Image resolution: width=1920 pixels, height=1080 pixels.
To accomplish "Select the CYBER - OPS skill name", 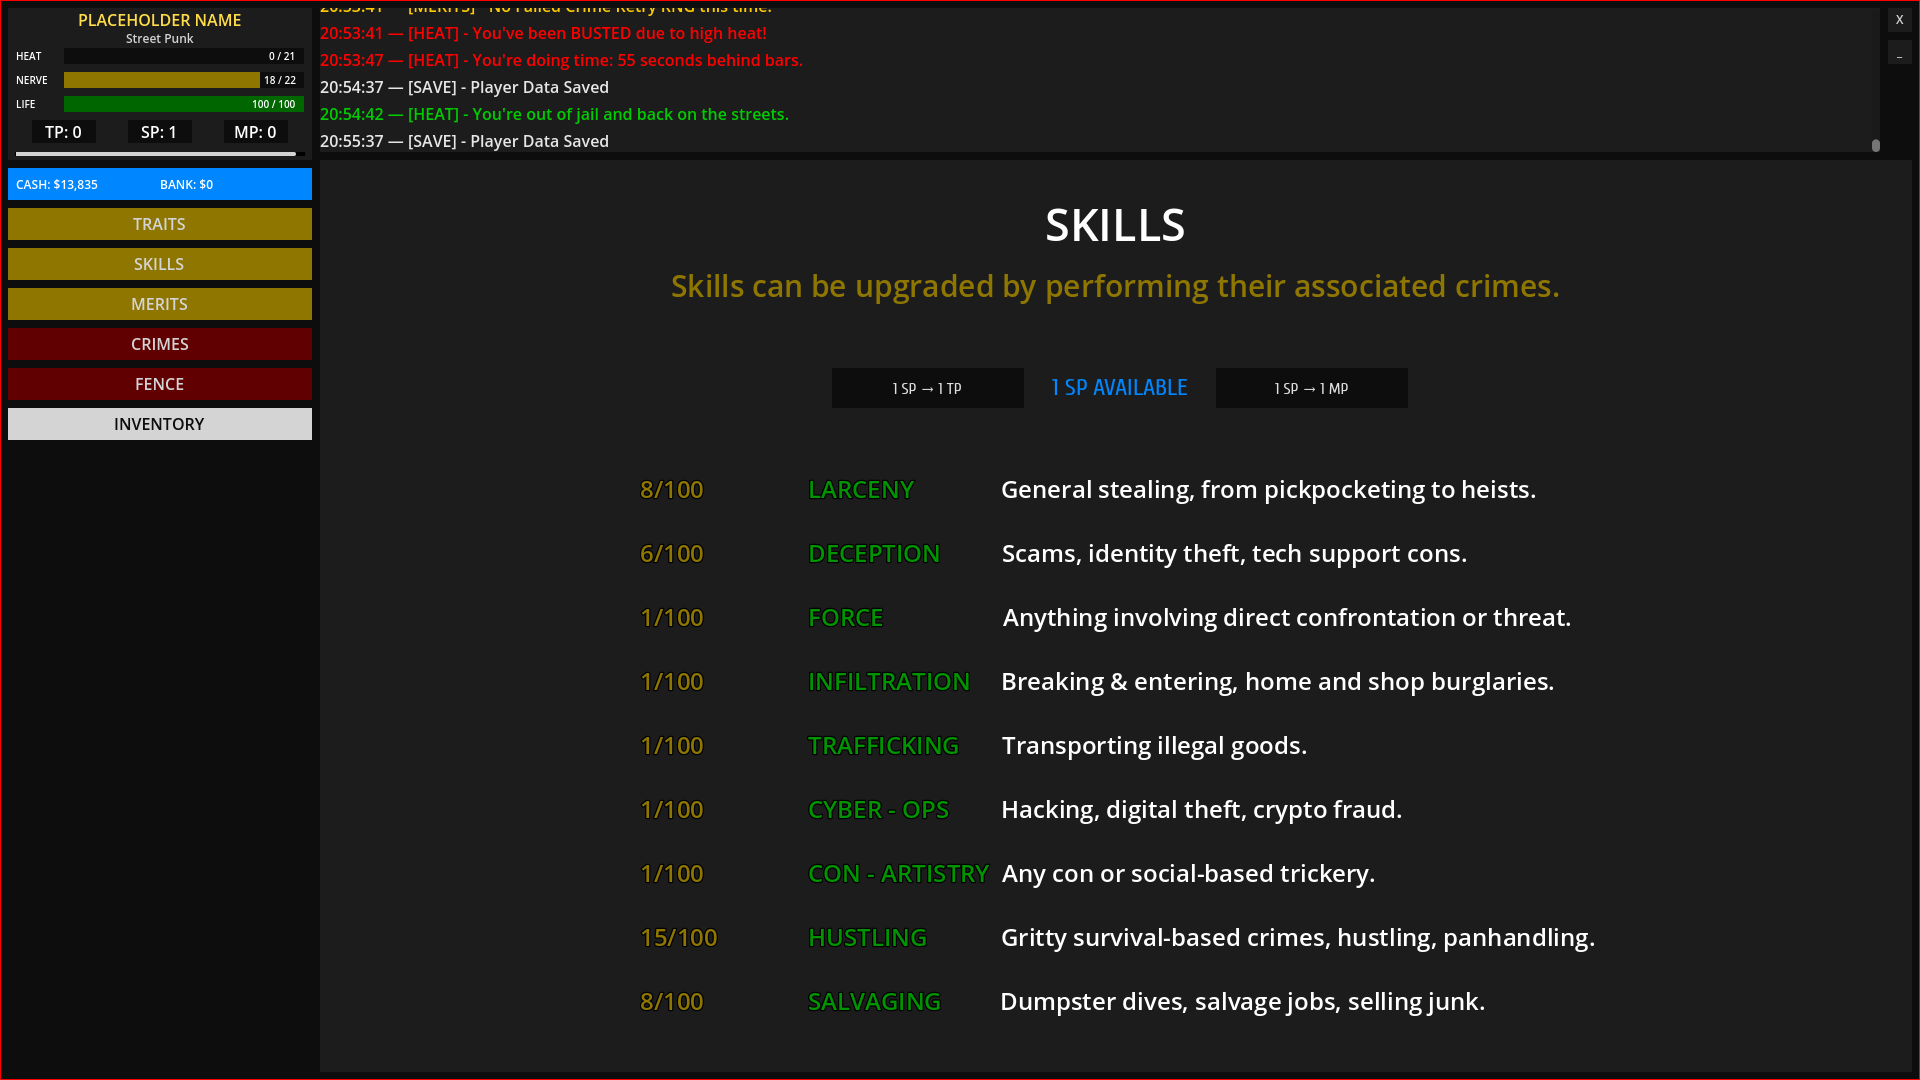I will 878,809.
